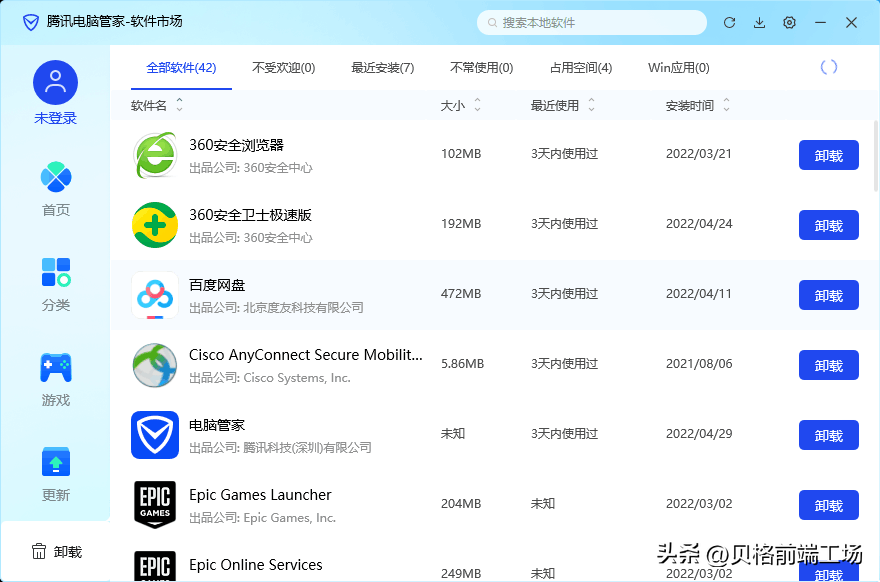Click the 102MB size value
Screen dimensions: 880x582
(x=461, y=154)
